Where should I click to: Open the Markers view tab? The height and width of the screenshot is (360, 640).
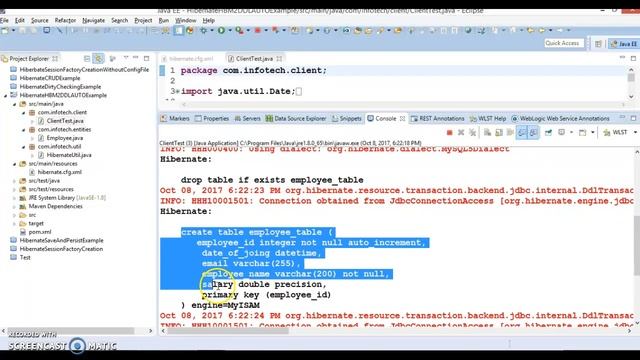(175, 118)
